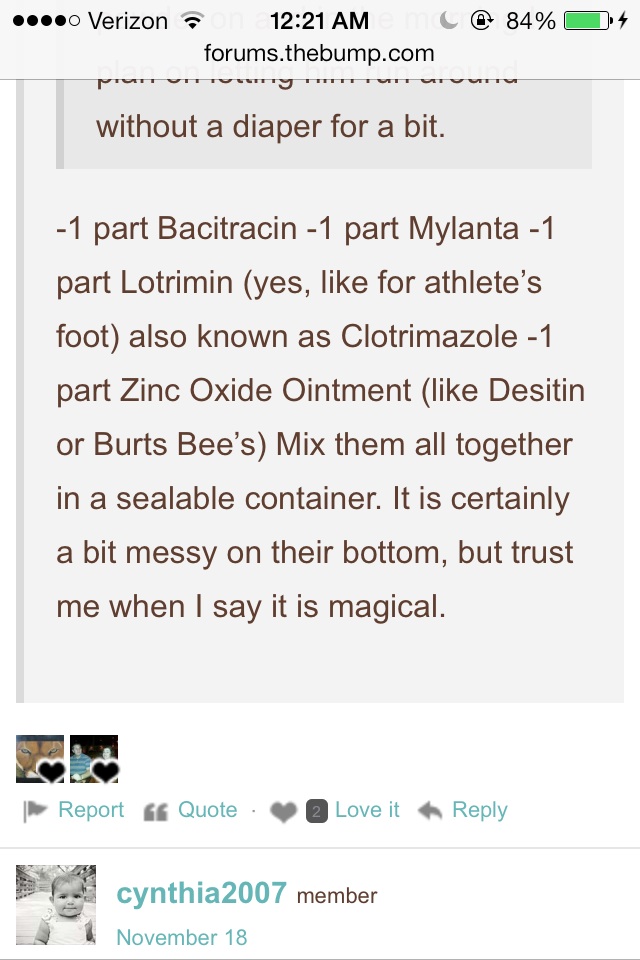Tap the Do Not Disturb moon icon
Viewport: 640px width, 960px height.
click(x=449, y=20)
